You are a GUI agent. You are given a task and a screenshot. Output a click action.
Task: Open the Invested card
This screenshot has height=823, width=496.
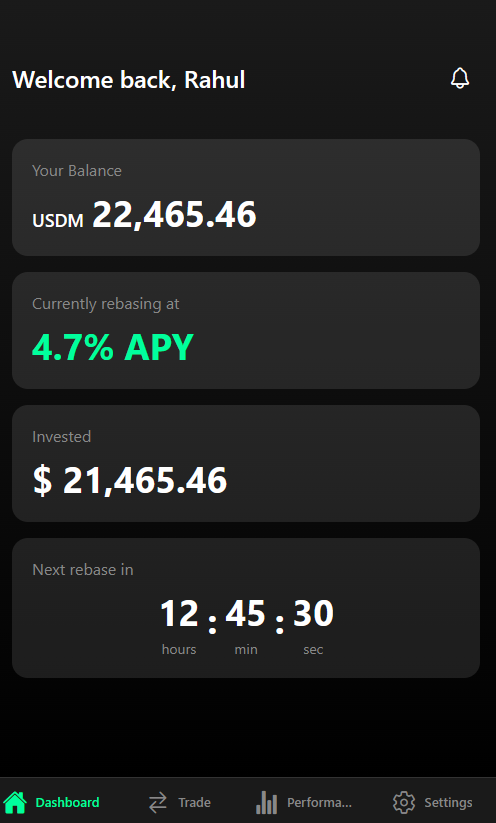[246, 463]
